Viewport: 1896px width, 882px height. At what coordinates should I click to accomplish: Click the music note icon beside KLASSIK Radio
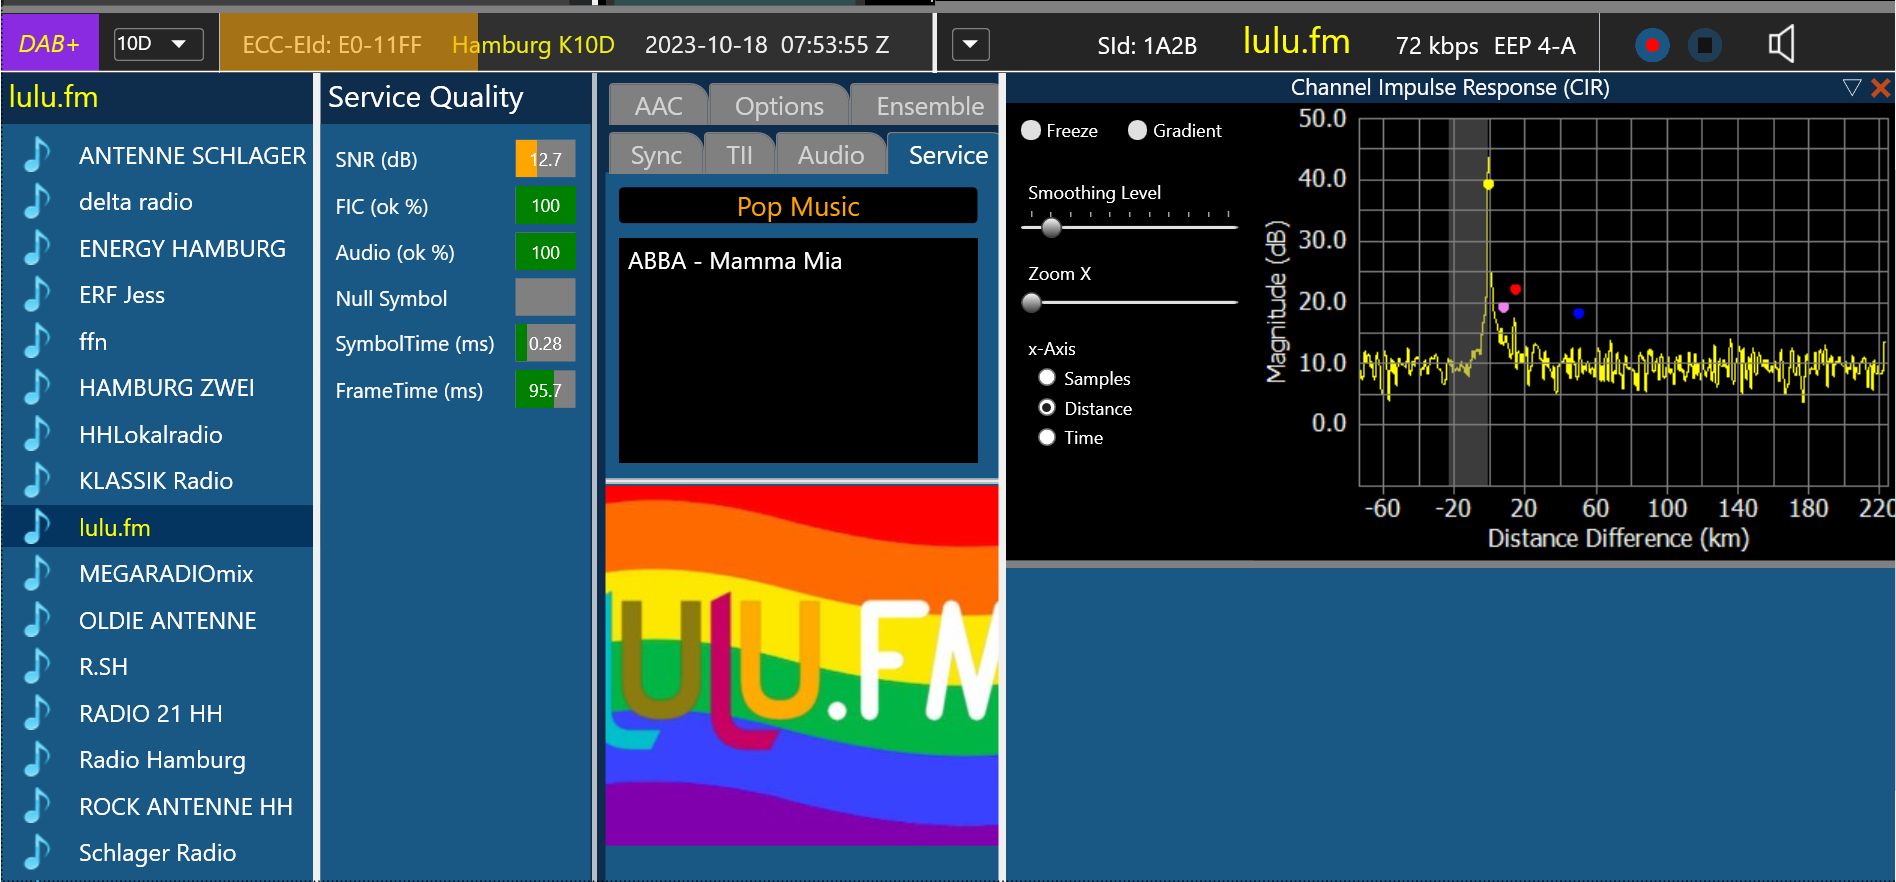[x=37, y=481]
